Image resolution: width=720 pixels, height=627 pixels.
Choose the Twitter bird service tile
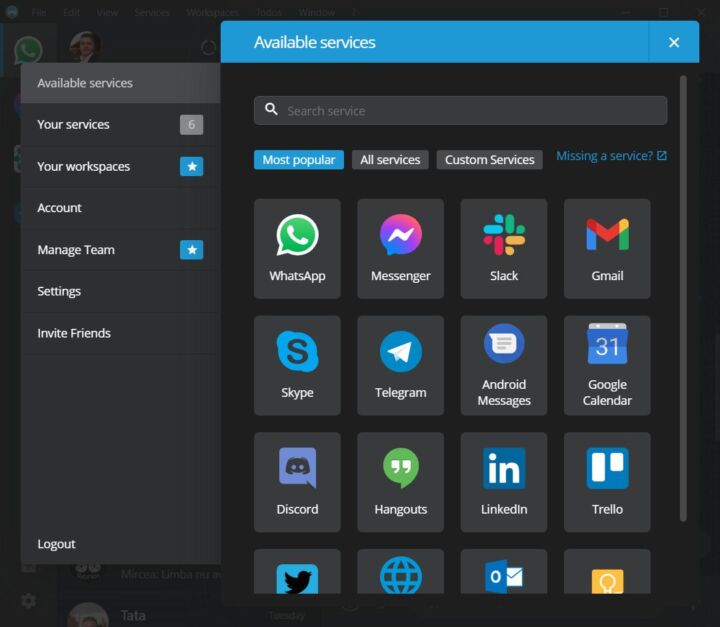[x=297, y=571]
